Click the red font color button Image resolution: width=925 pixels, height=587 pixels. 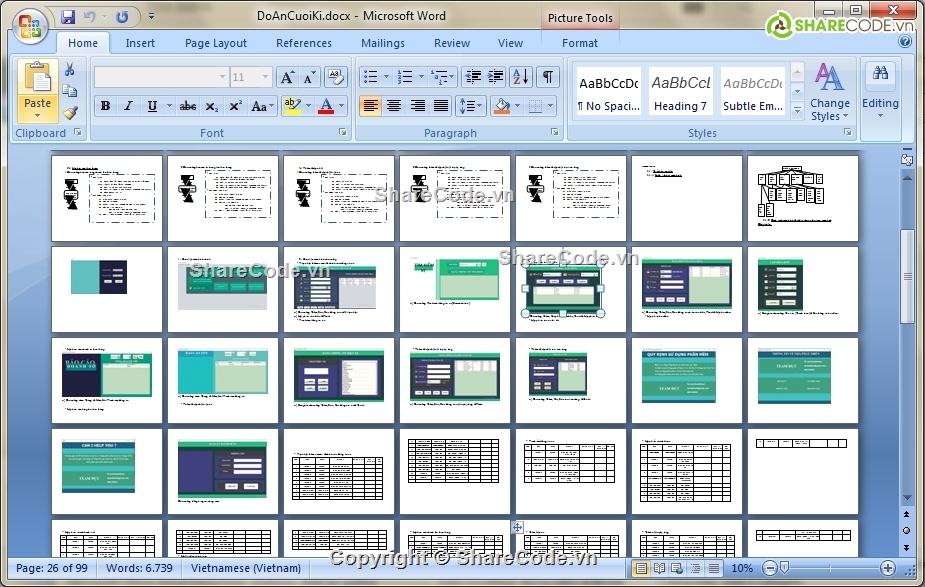click(326, 106)
